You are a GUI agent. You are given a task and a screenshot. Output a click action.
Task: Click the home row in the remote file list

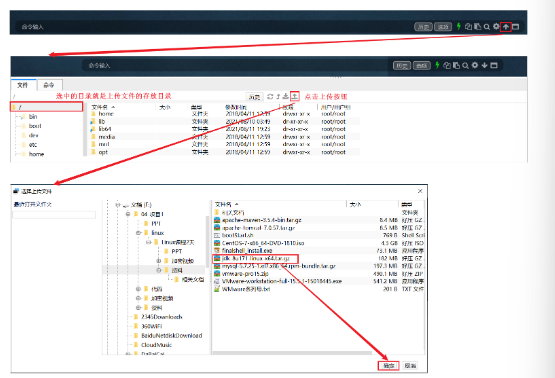point(224,114)
